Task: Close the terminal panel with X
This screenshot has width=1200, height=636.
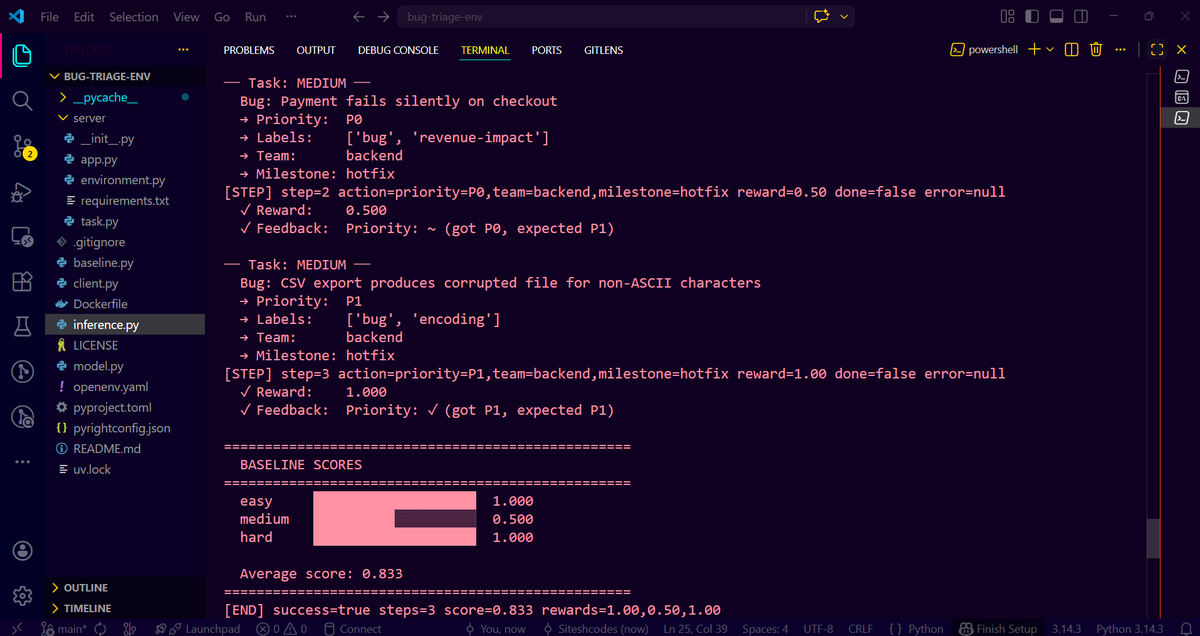Action: click(x=1181, y=50)
